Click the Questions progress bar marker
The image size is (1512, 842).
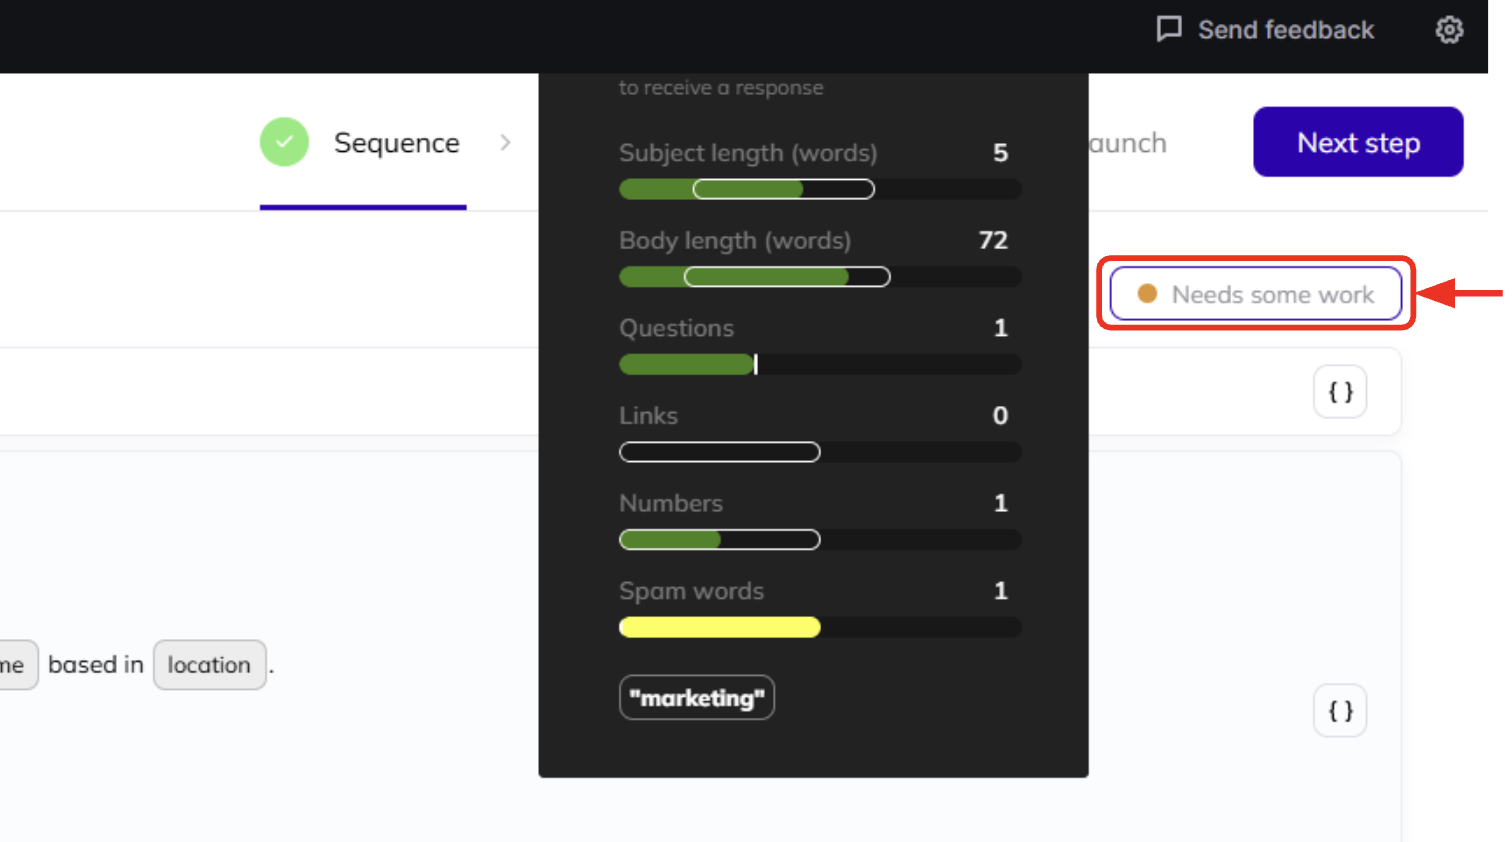coord(756,364)
